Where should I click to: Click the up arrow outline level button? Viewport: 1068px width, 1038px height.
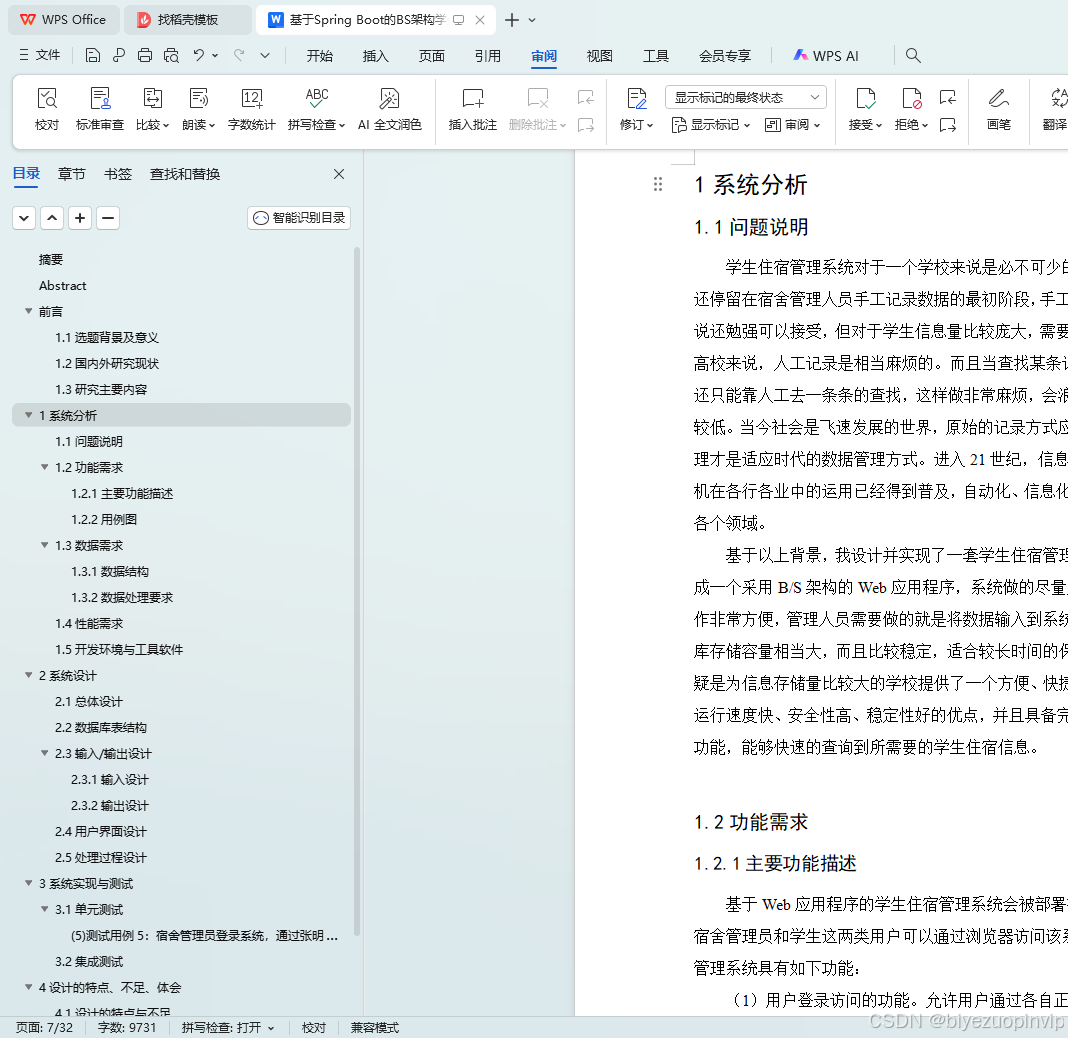click(x=52, y=218)
